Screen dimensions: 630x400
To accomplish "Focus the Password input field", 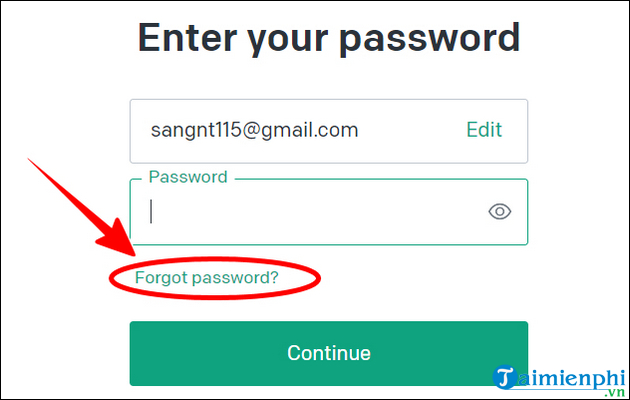I will tap(310, 212).
